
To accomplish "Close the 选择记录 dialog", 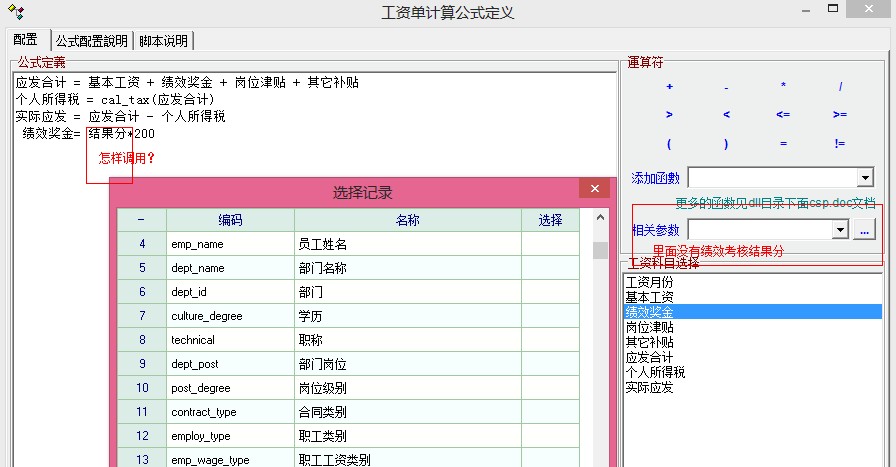I will (x=595, y=189).
